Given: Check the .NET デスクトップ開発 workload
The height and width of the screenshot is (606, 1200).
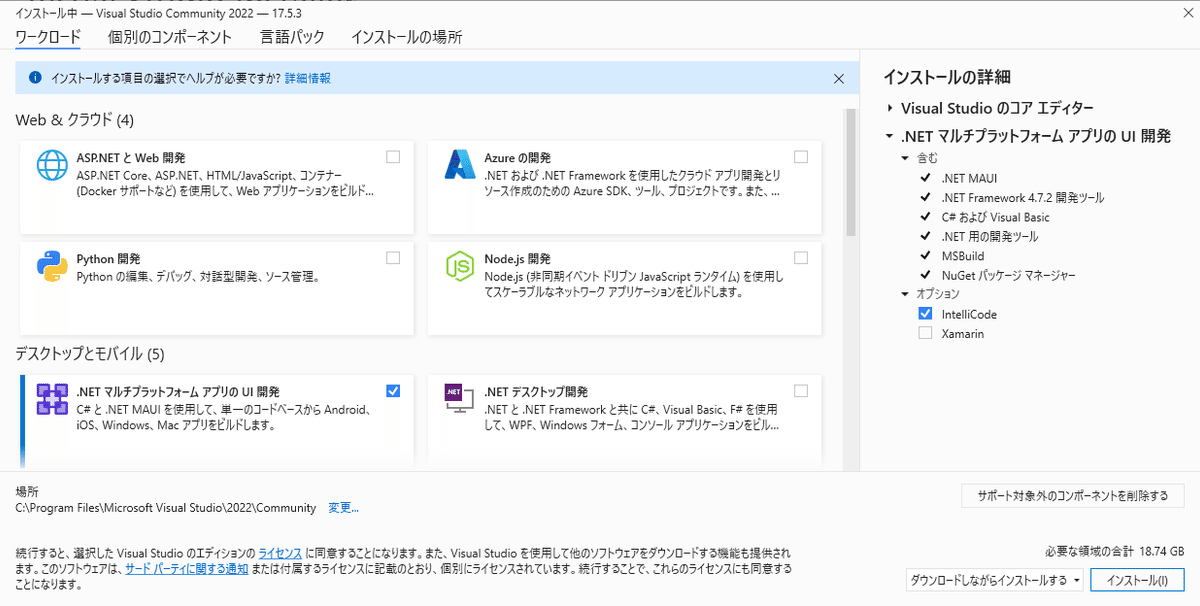Looking at the screenshot, I should pyautogui.click(x=801, y=390).
